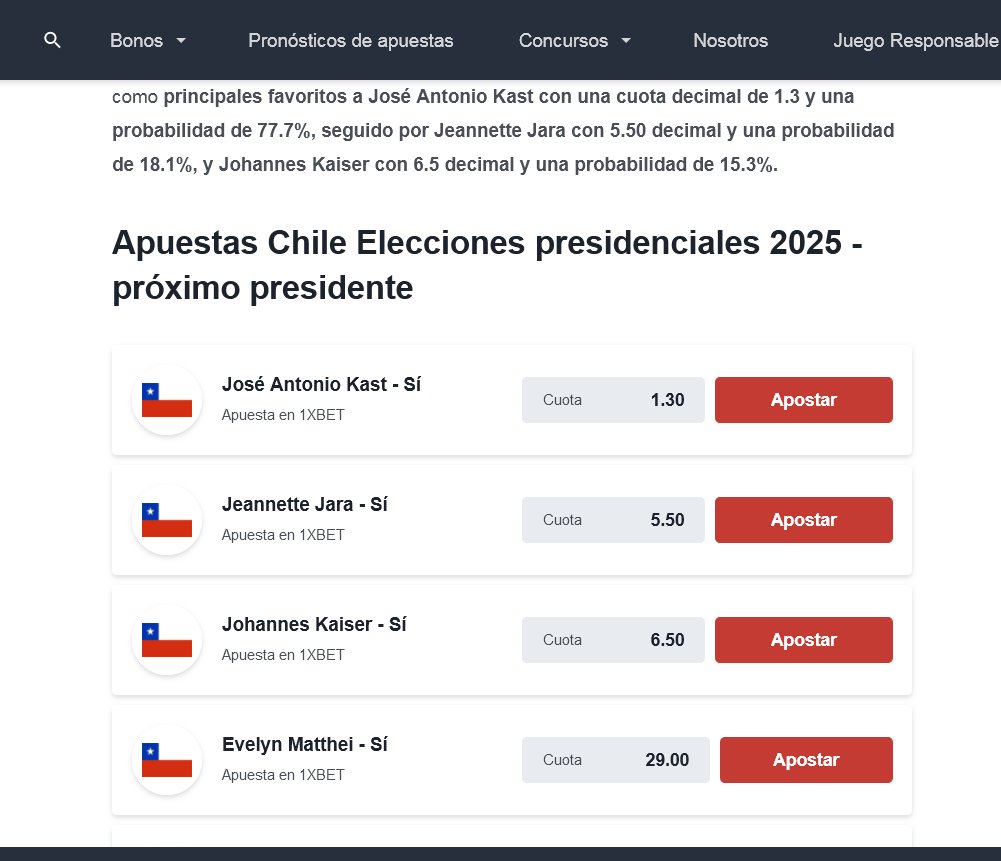Image resolution: width=1001 pixels, height=861 pixels.
Task: Click Chile flag beside Evelyn Matthei
Action: (x=166, y=760)
